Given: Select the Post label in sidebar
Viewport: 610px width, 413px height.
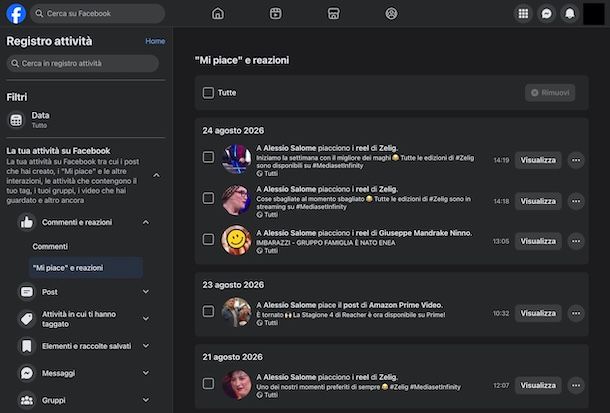Looking at the screenshot, I should (x=49, y=292).
